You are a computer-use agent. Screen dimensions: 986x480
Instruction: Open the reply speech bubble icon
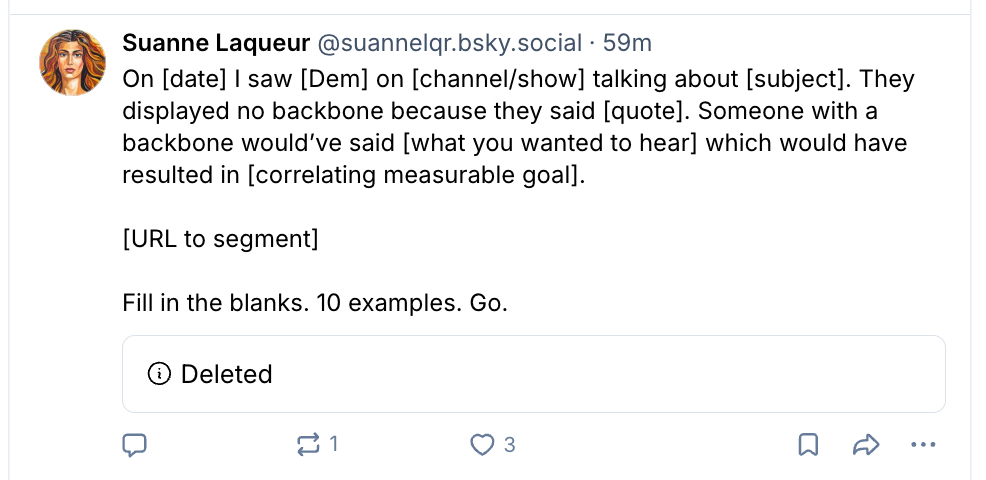tap(135, 444)
